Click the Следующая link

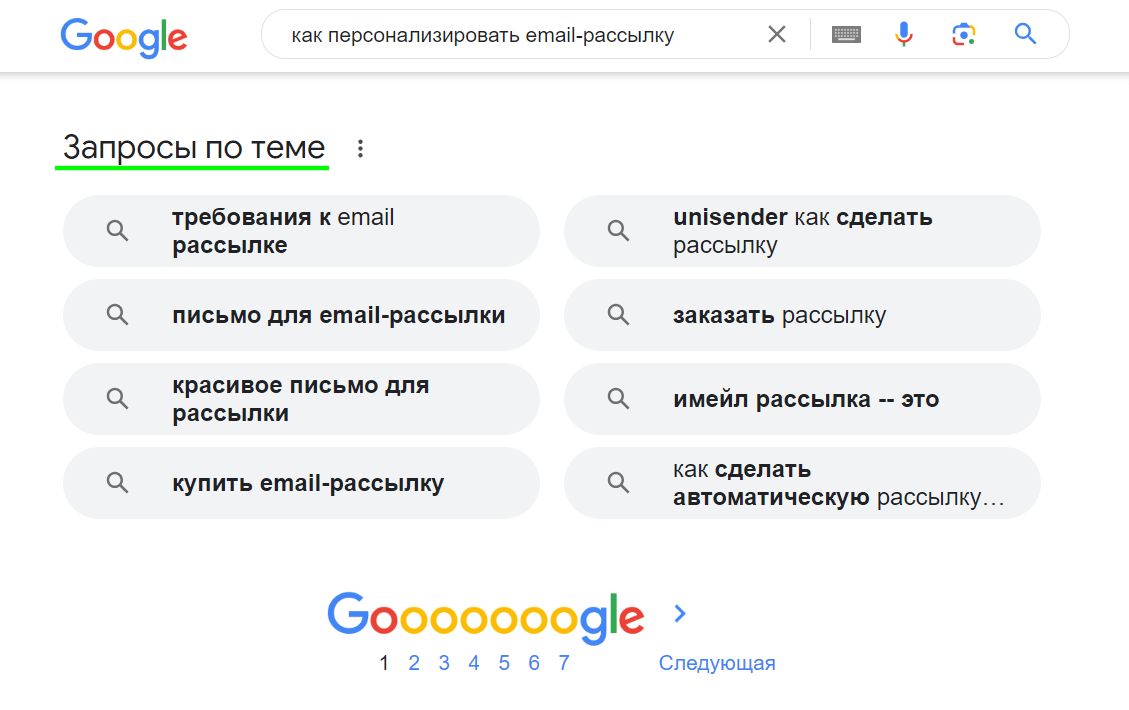click(717, 663)
